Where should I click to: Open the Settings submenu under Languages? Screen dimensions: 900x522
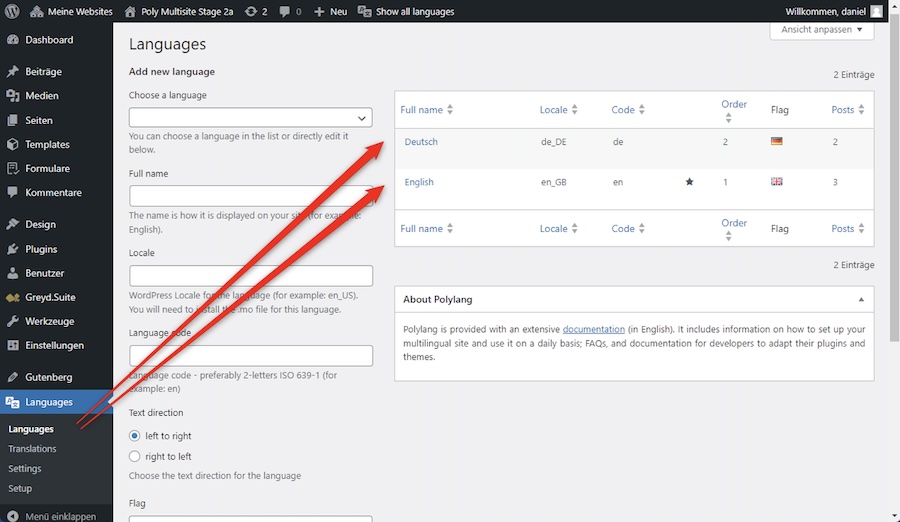tap(25, 469)
